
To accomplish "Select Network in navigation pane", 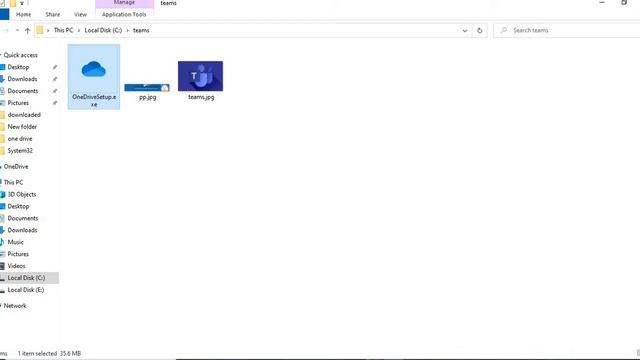I will point(15,306).
